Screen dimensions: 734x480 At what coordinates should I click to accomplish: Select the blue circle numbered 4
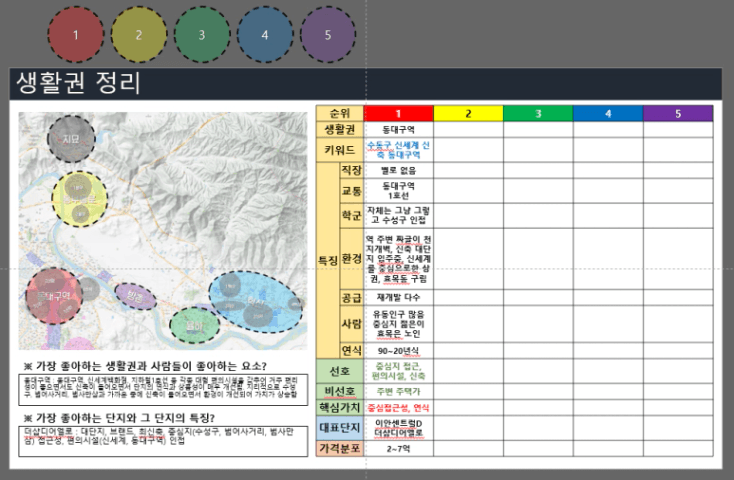(265, 35)
